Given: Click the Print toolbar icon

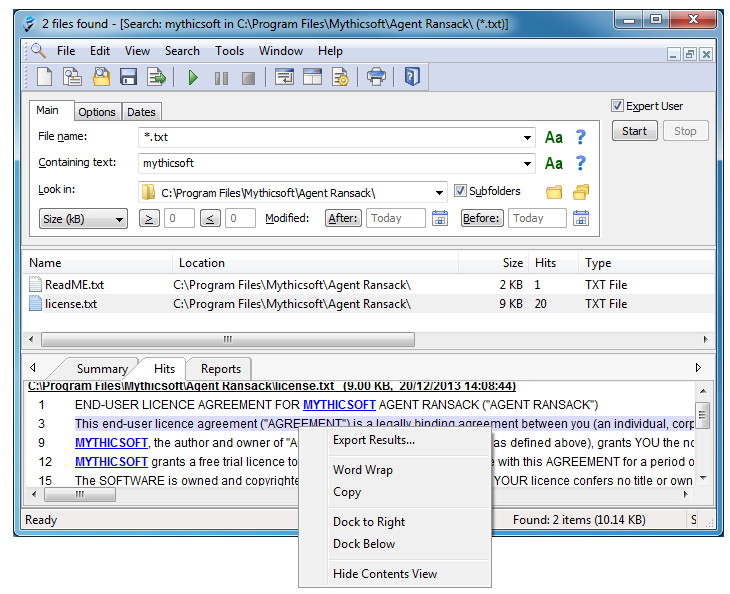Looking at the screenshot, I should (x=376, y=76).
